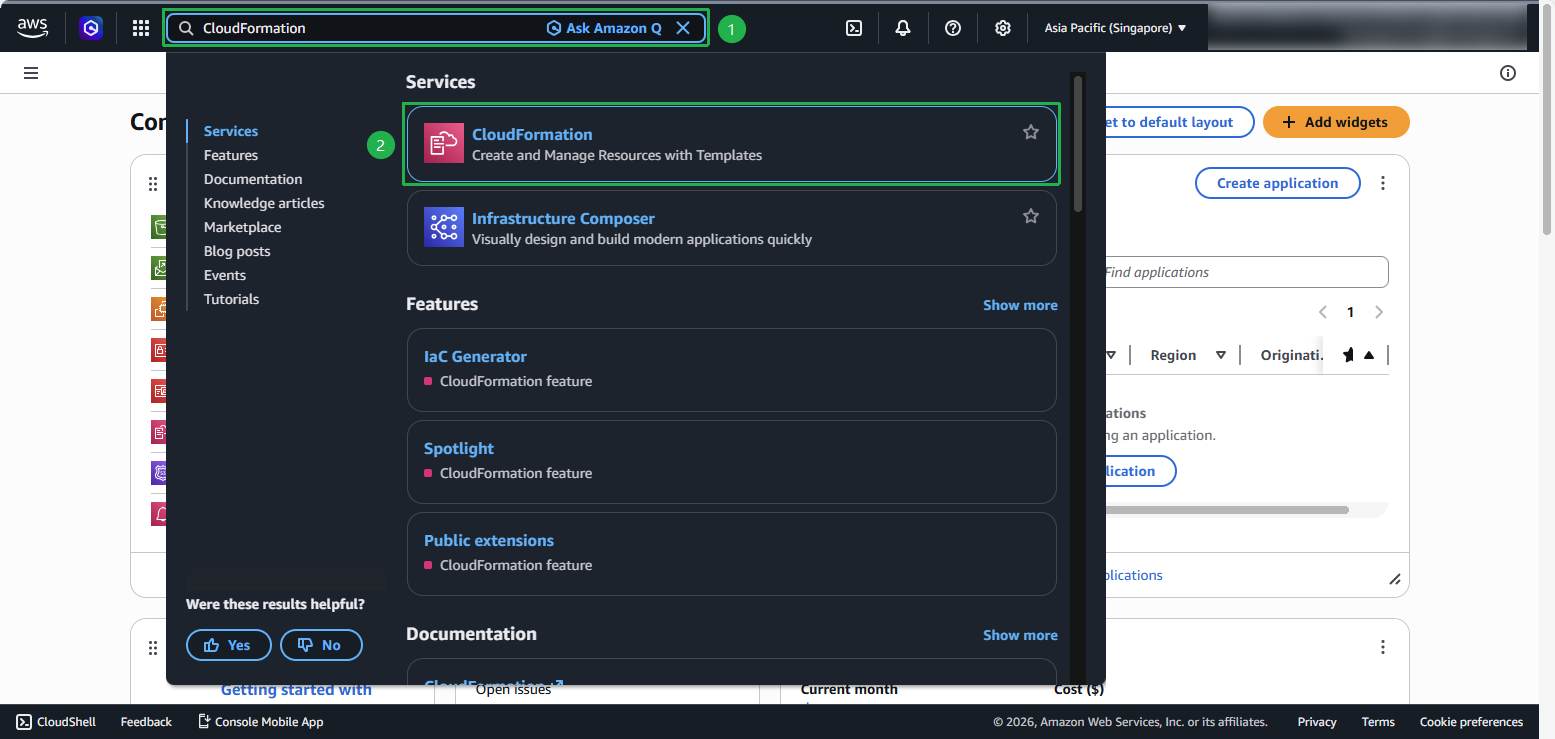Open the Terms footer link
The width and height of the screenshot is (1555, 739).
(x=1378, y=722)
